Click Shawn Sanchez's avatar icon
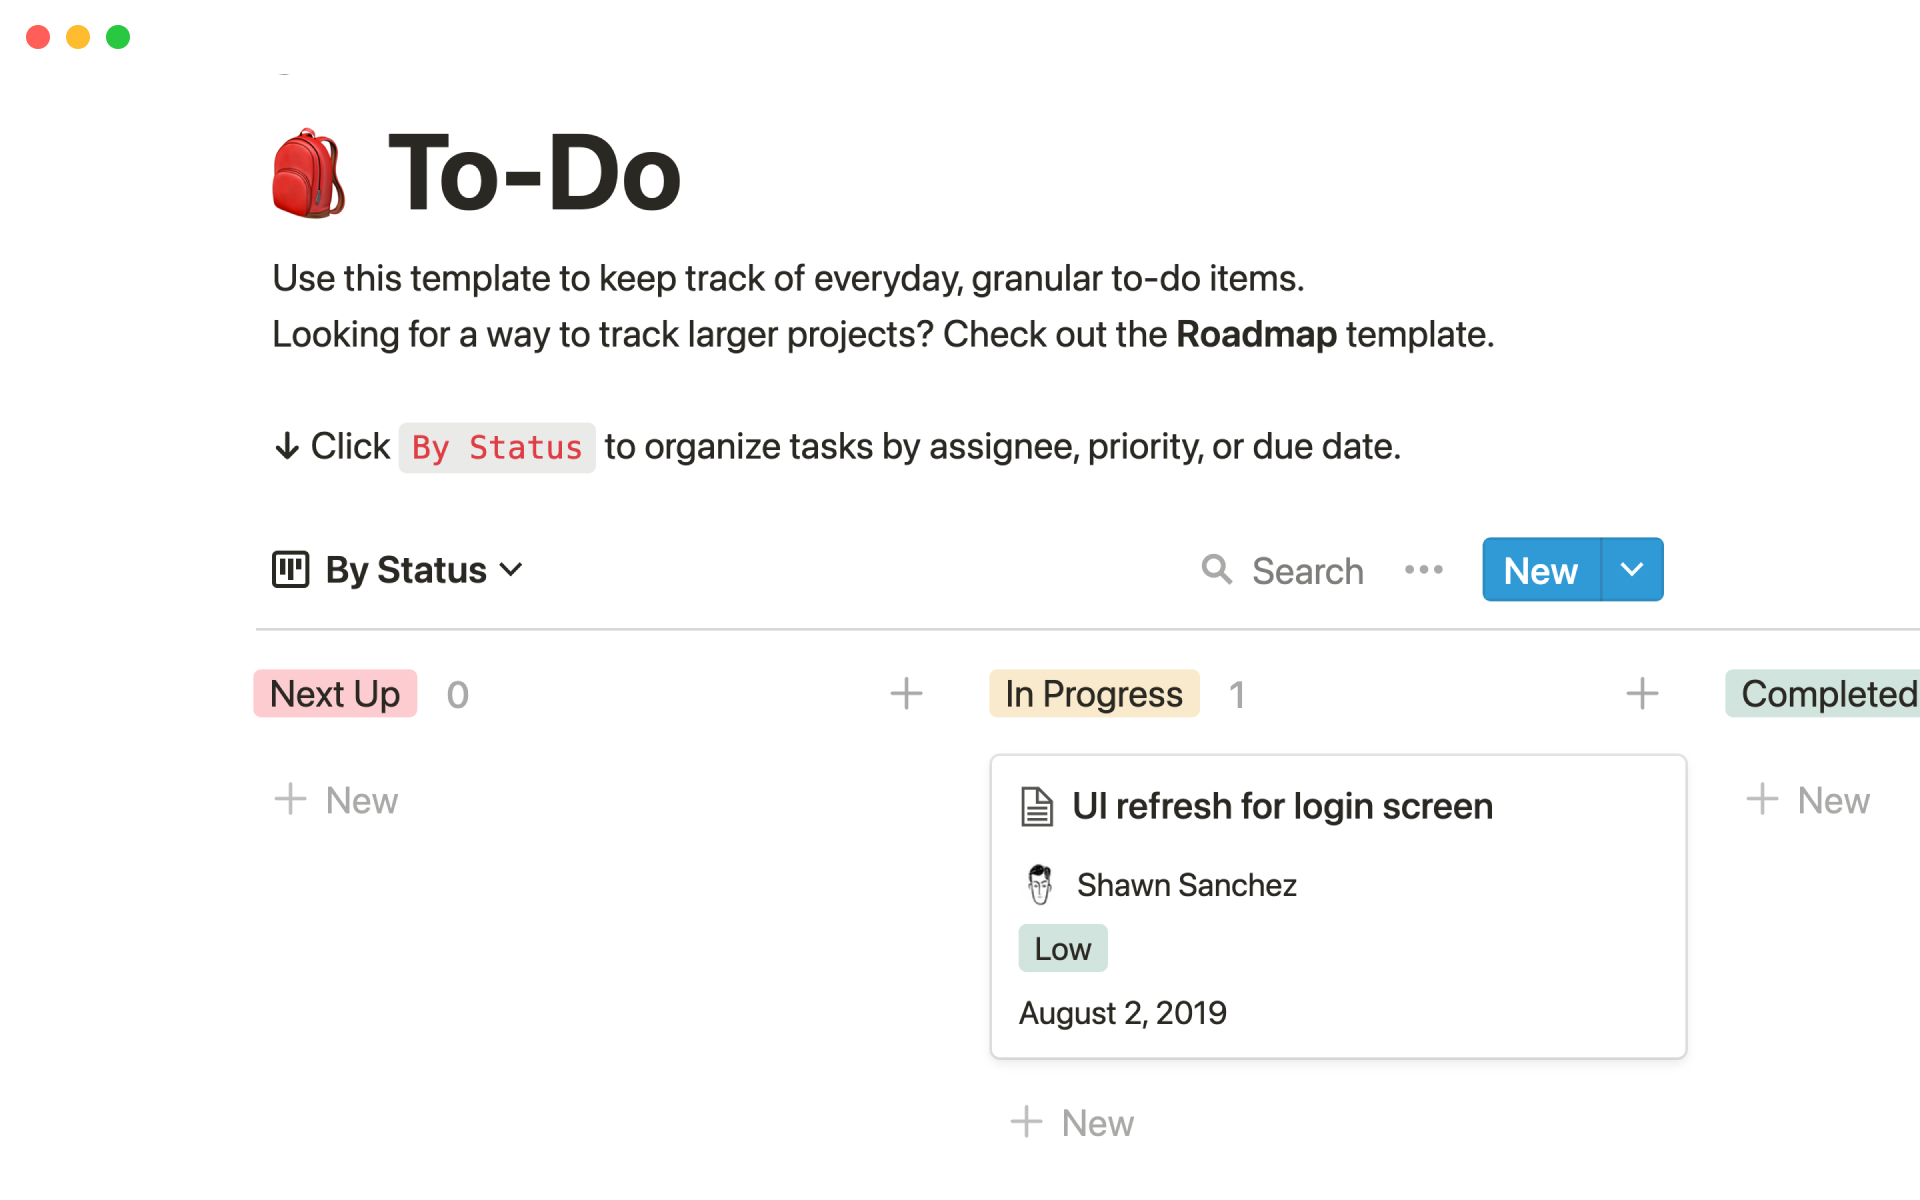 point(1040,884)
